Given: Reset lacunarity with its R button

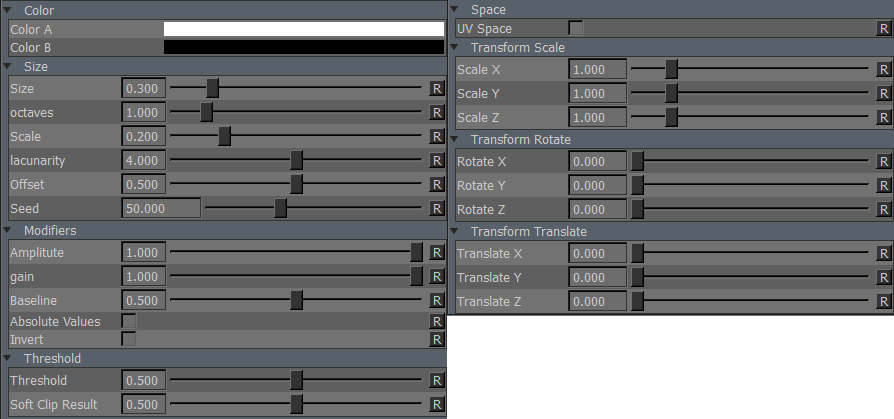Looking at the screenshot, I should pos(437,160).
